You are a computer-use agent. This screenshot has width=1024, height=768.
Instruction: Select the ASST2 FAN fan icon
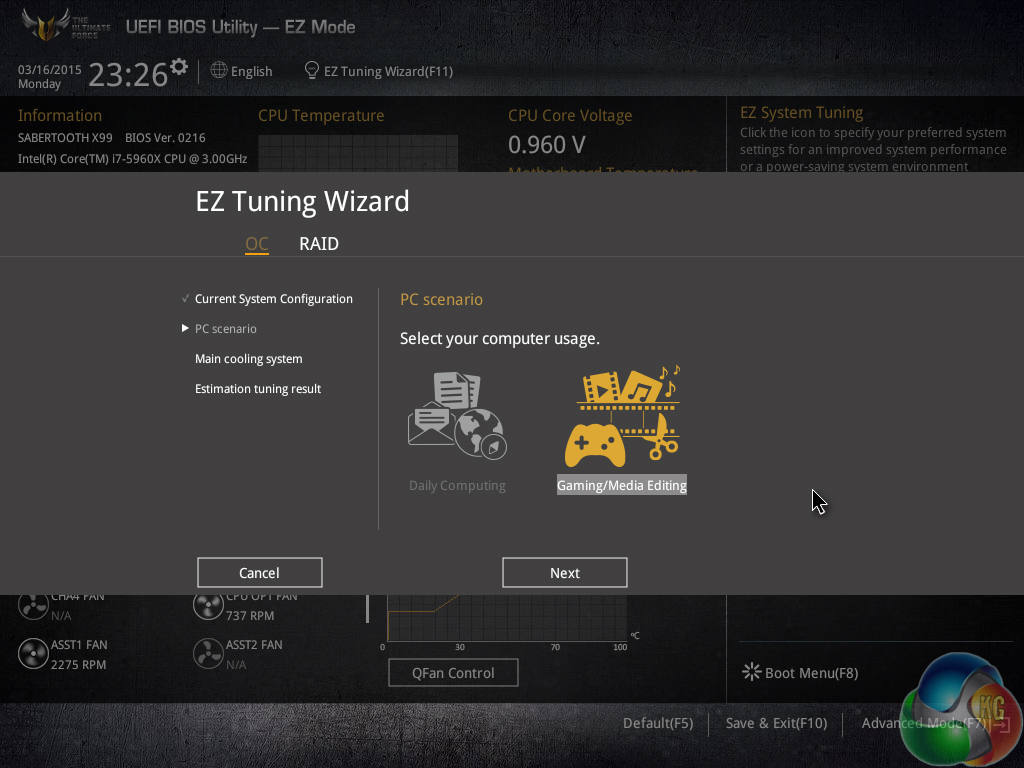click(x=208, y=654)
